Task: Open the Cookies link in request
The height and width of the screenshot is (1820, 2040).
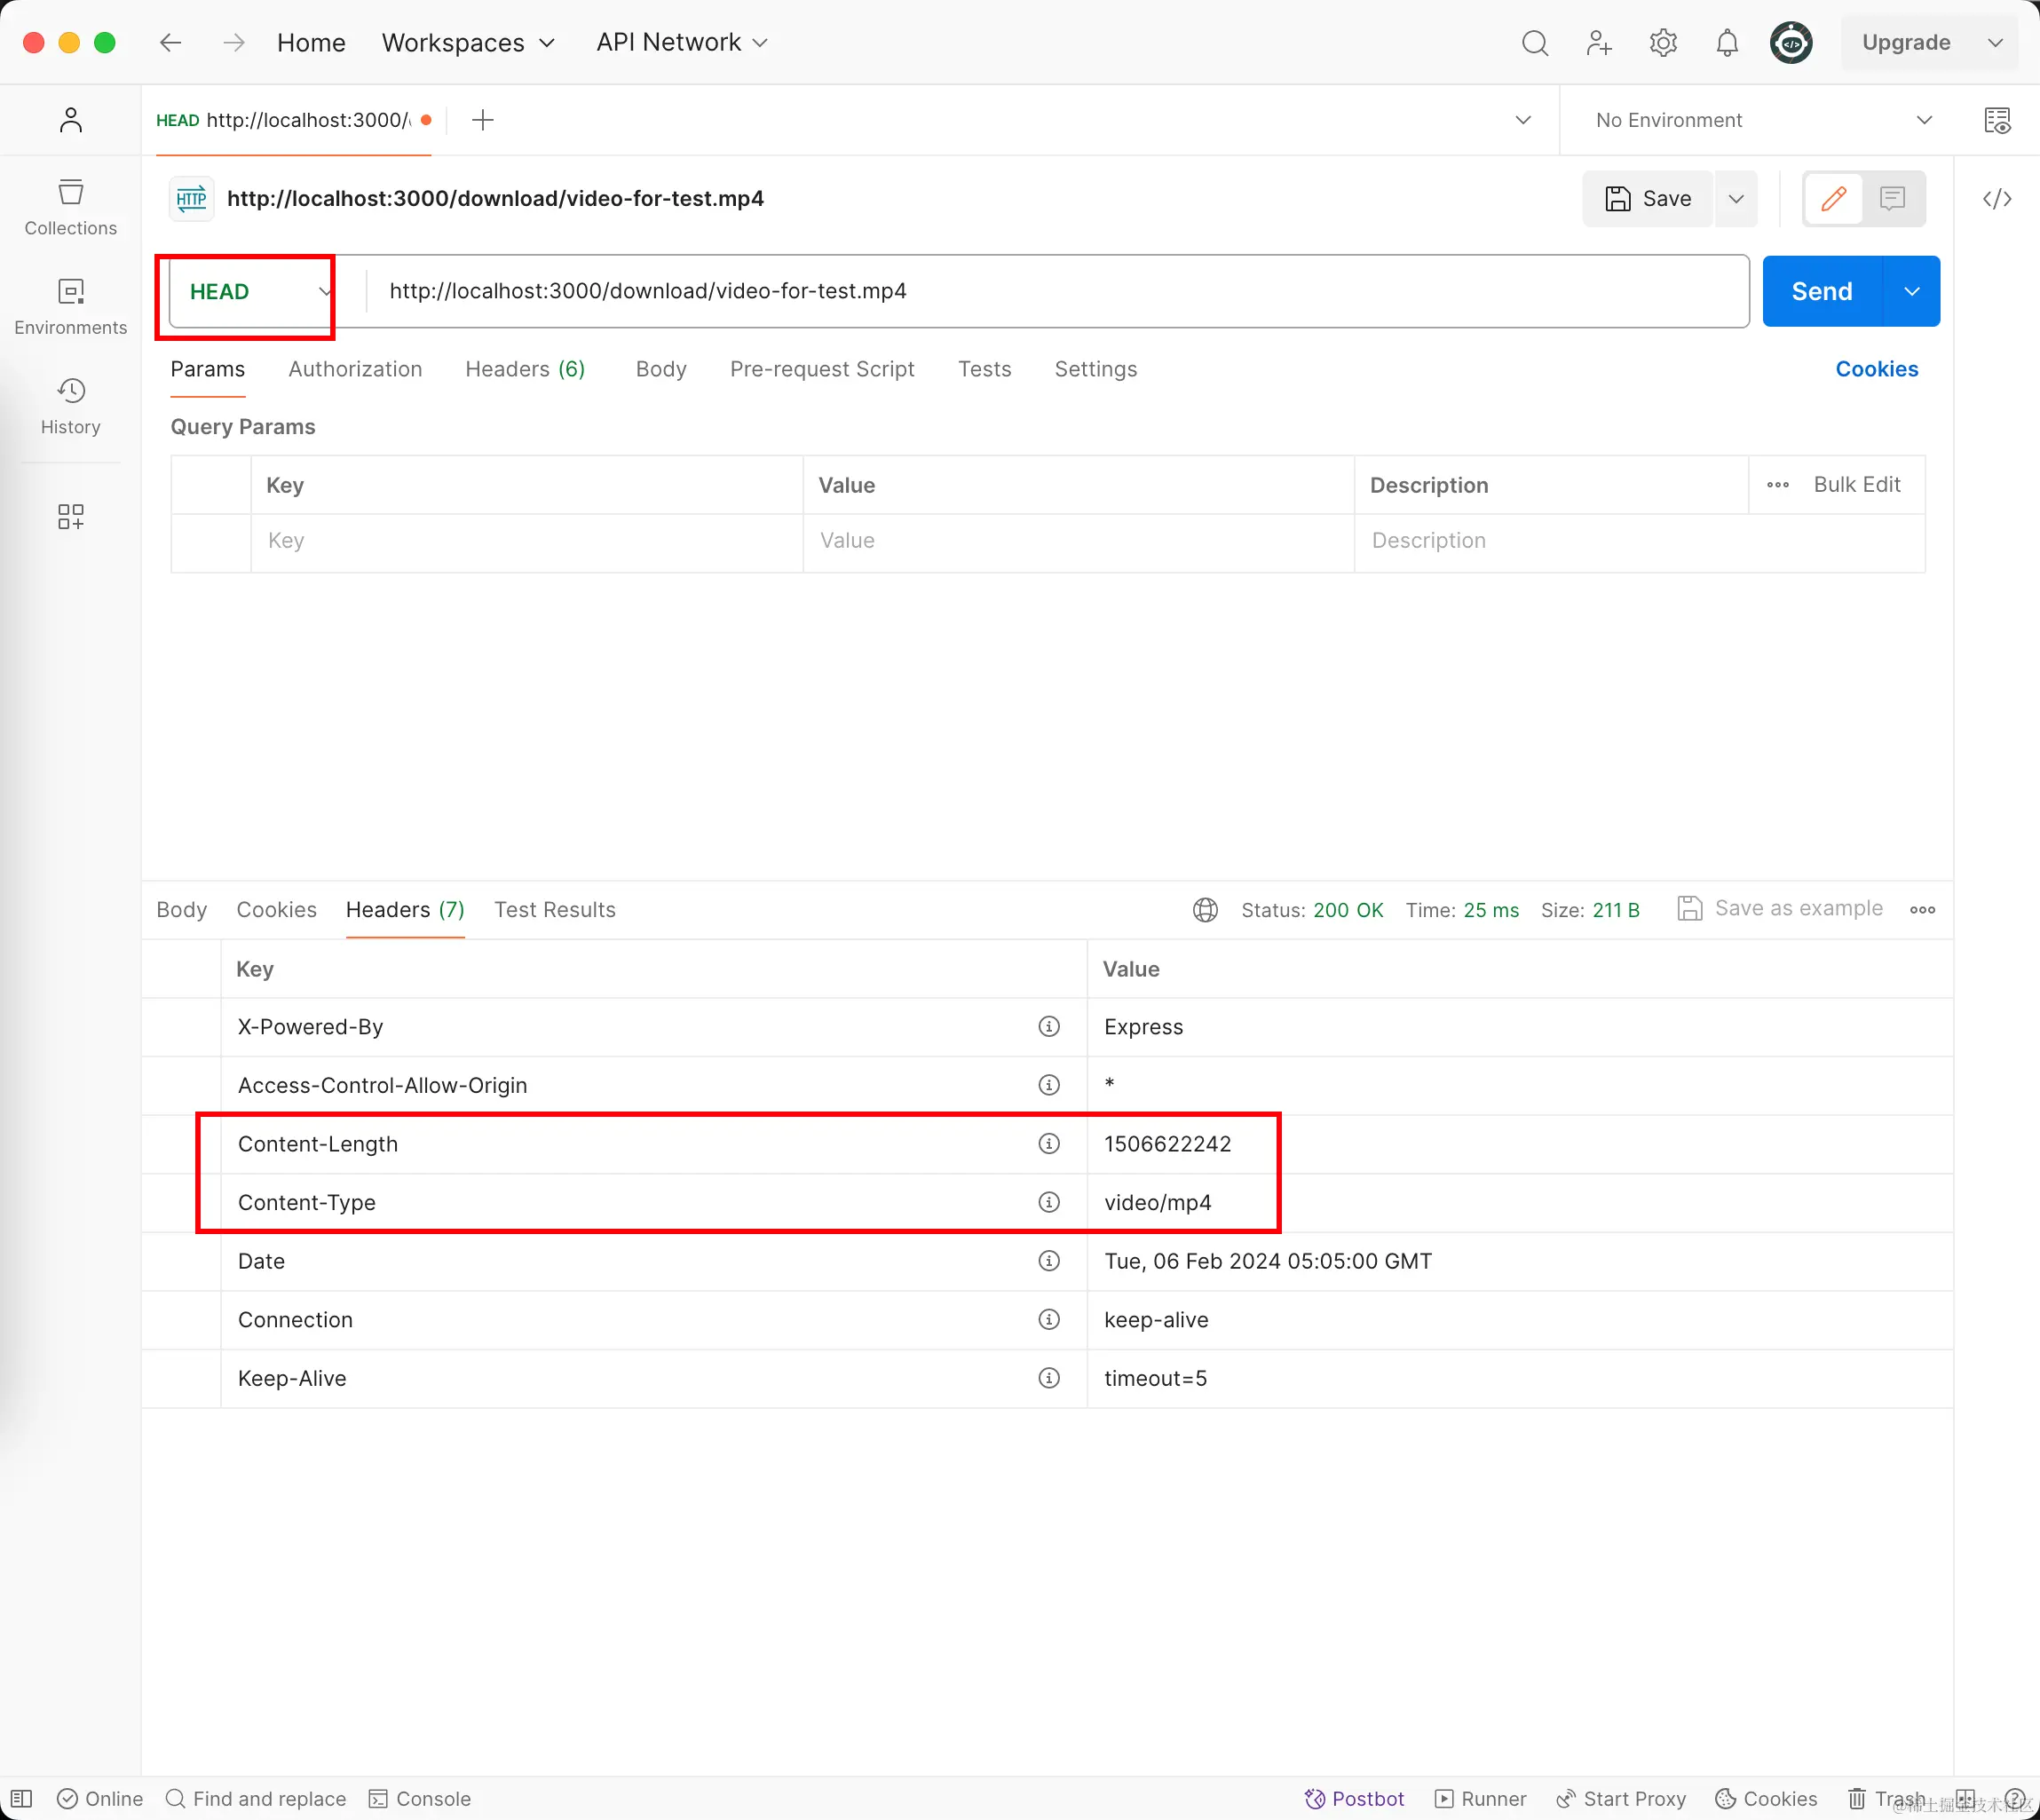Action: 1877,369
